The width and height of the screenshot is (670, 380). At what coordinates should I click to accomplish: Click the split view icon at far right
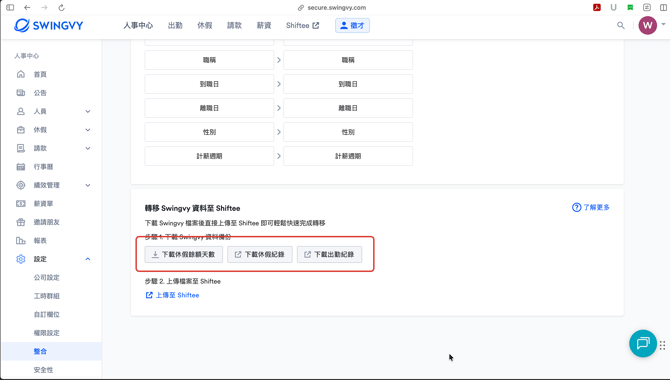664,7
